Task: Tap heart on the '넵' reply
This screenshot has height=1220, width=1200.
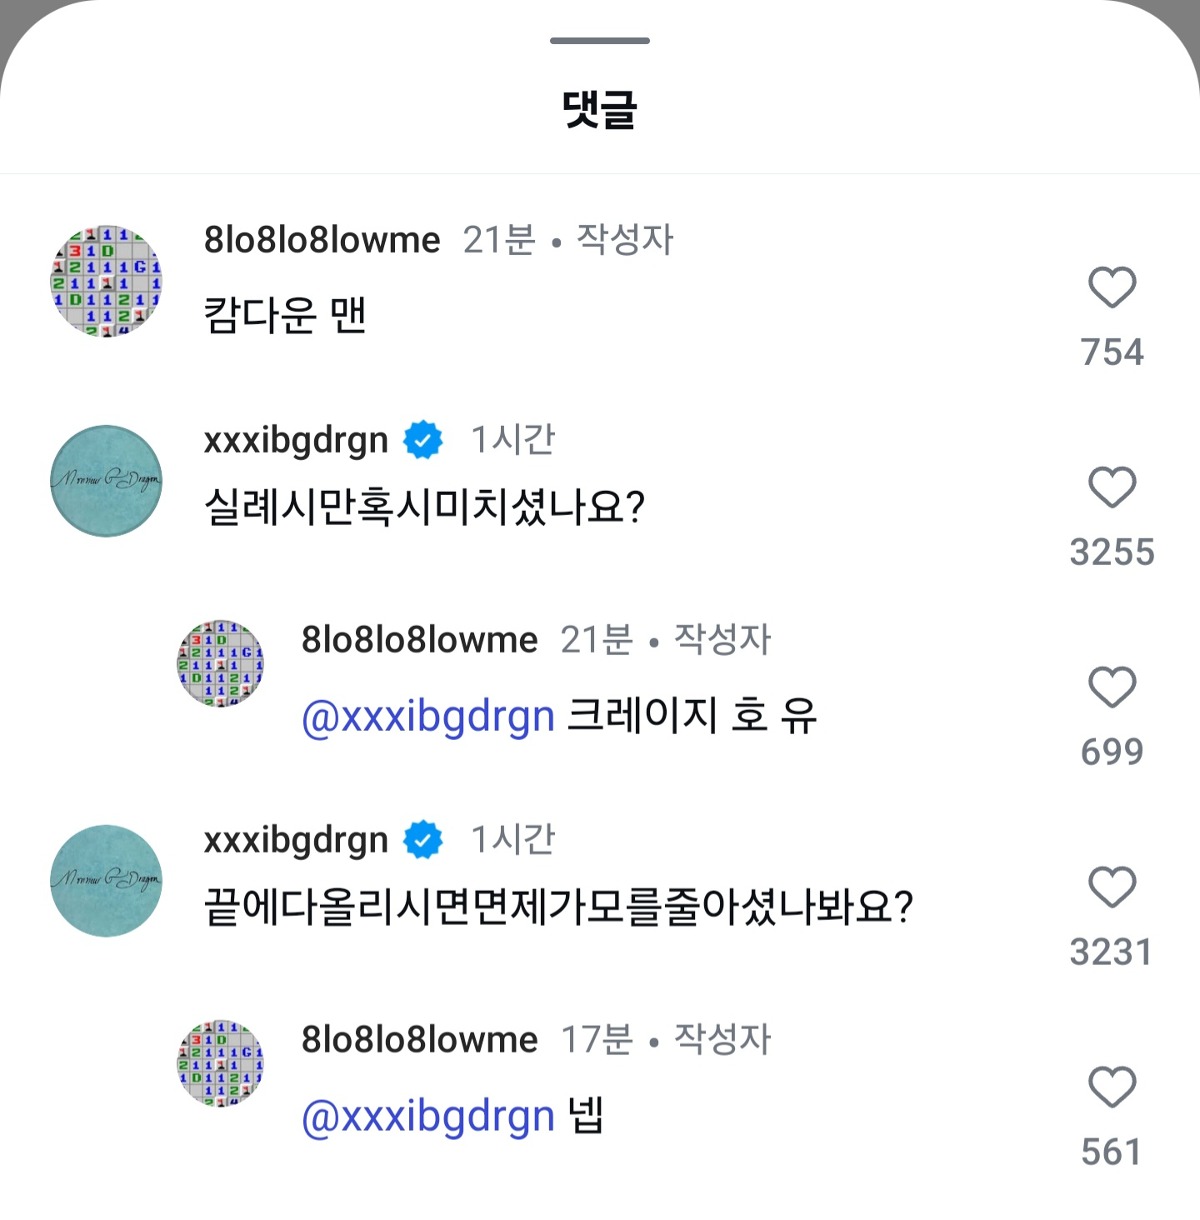Action: 1112,1088
